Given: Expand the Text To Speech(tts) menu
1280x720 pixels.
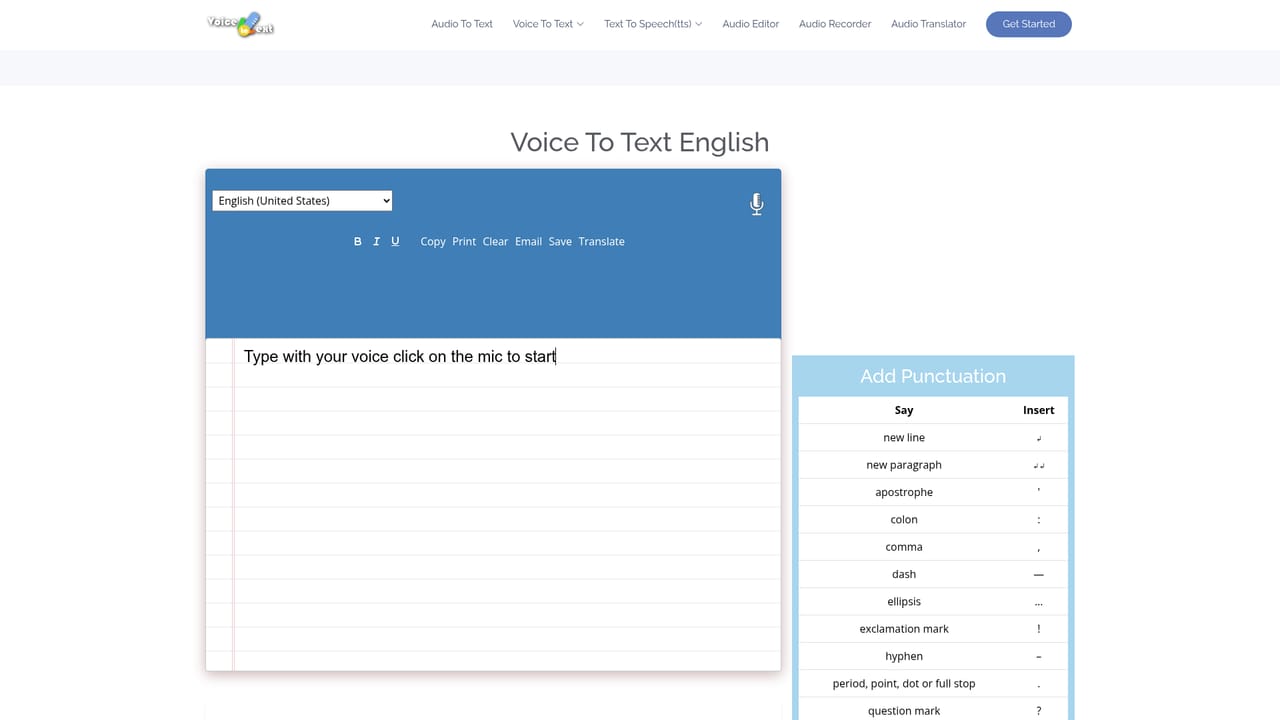Looking at the screenshot, I should click(x=653, y=24).
